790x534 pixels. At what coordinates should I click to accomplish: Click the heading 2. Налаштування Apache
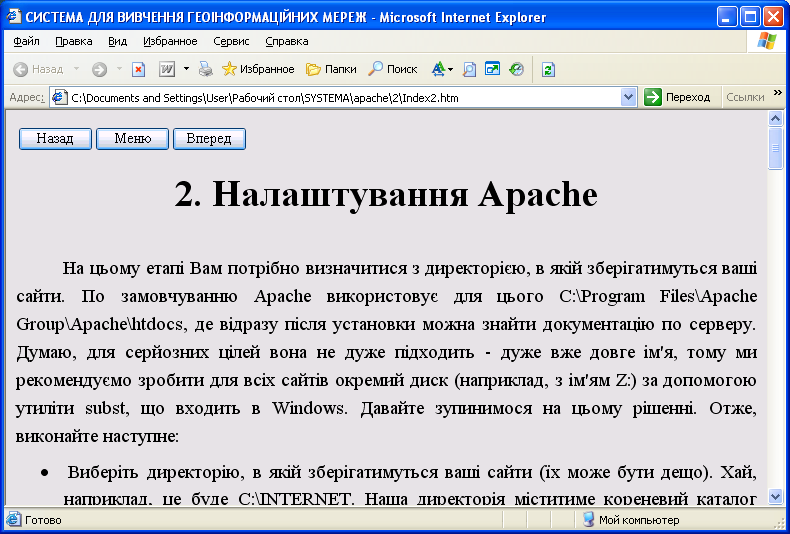tap(386, 194)
